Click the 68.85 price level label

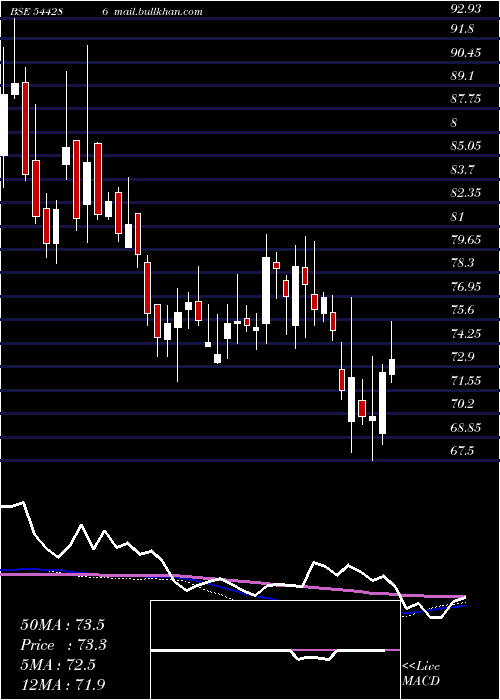[x=467, y=427]
